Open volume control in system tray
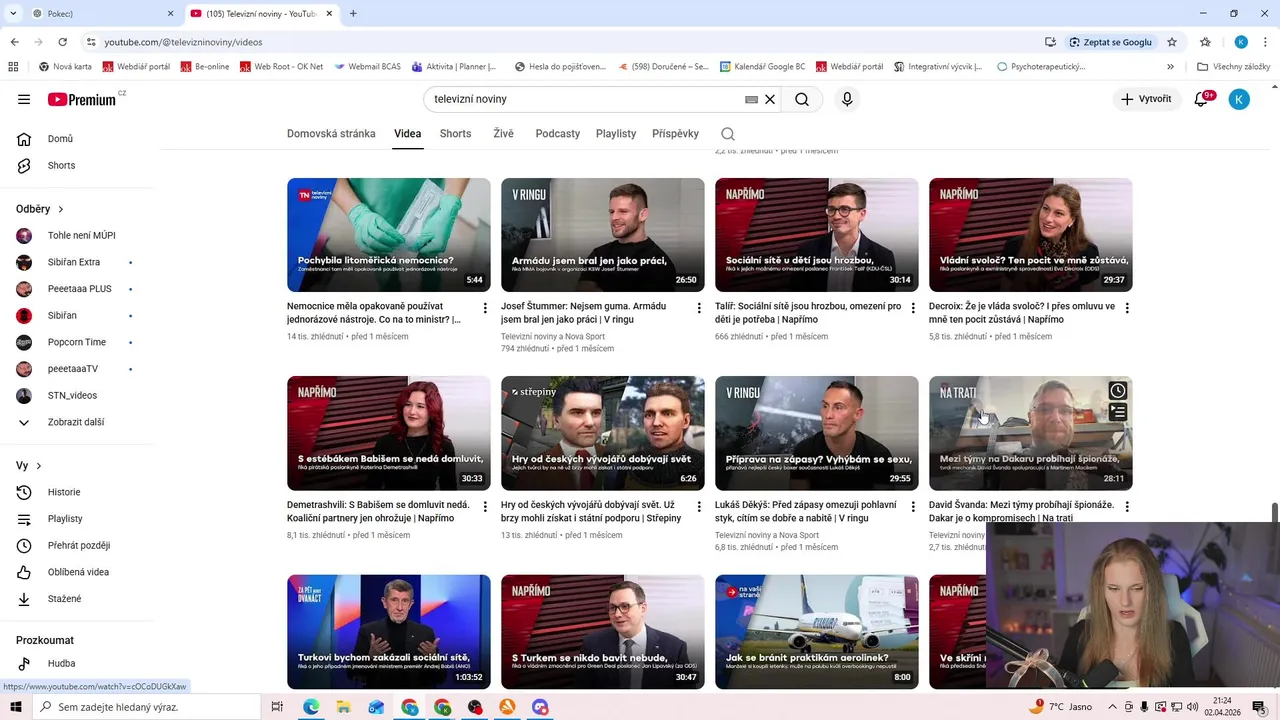 click(1192, 707)
